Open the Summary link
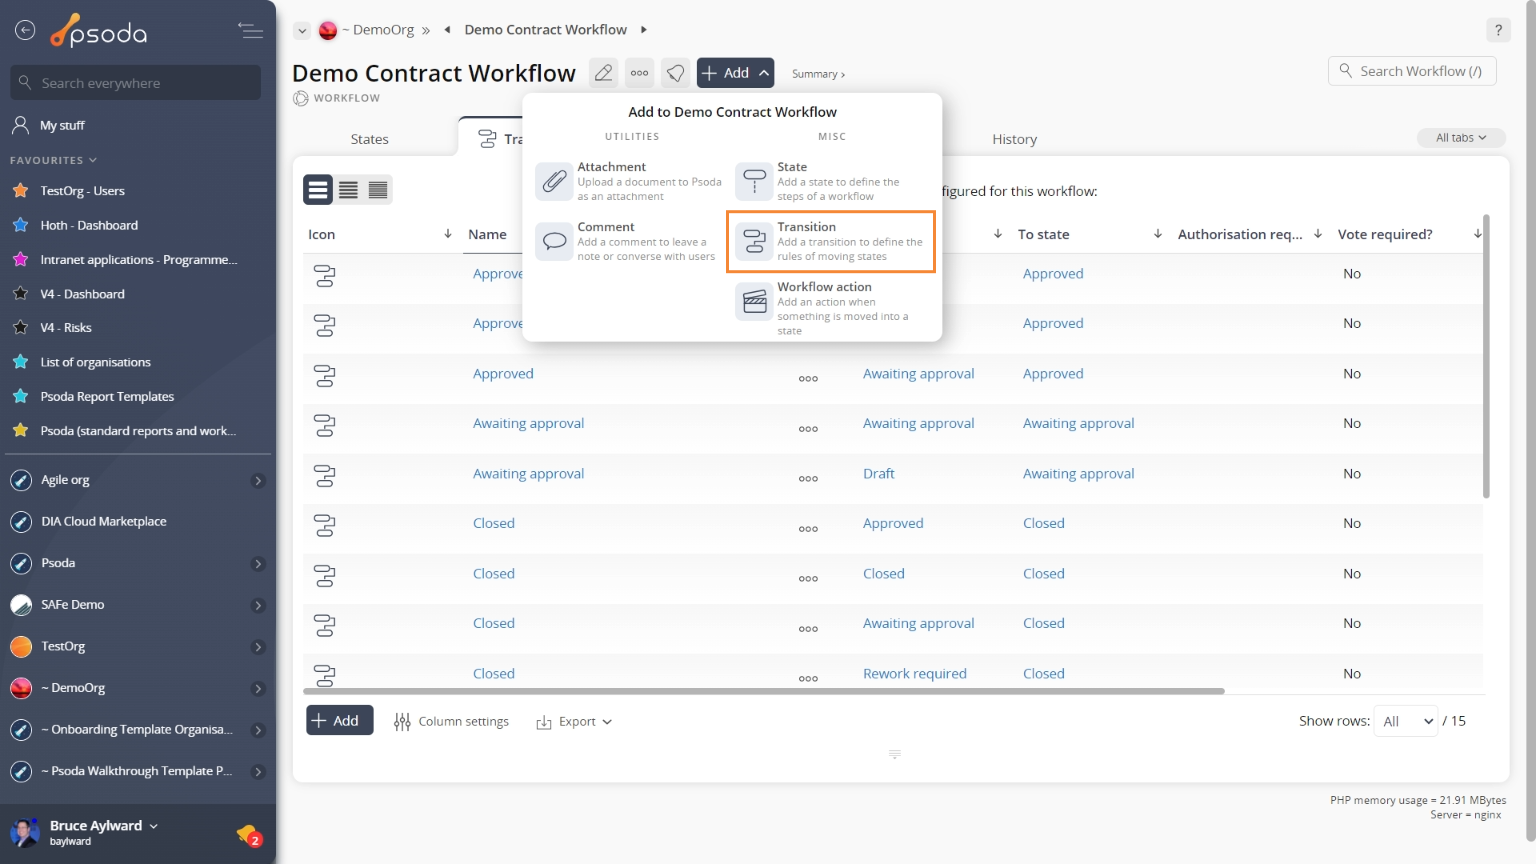The image size is (1536, 864). (818, 74)
